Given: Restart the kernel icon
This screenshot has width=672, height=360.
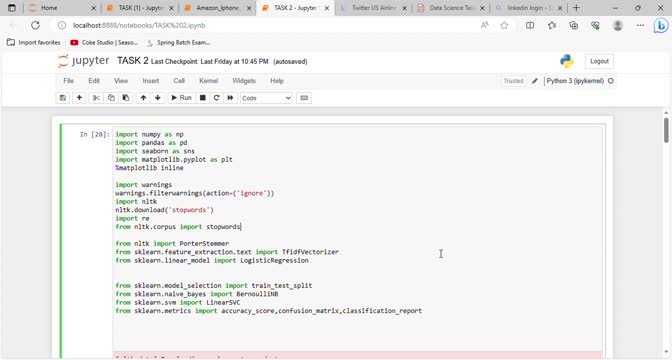Looking at the screenshot, I should [x=216, y=98].
